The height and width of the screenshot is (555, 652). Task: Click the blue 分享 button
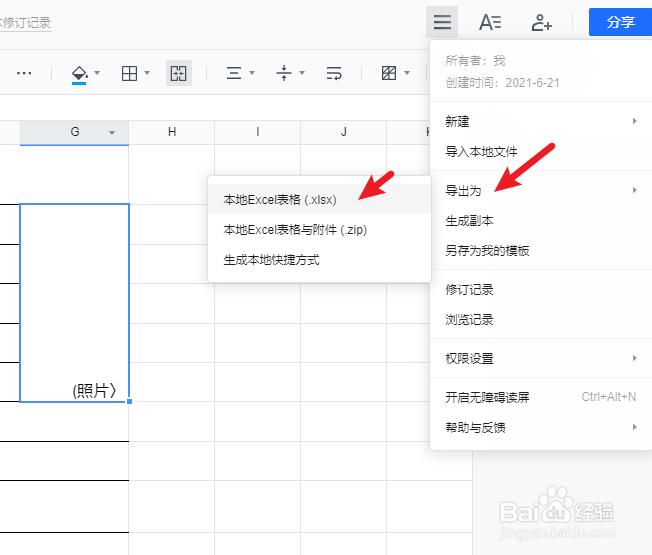pos(620,22)
